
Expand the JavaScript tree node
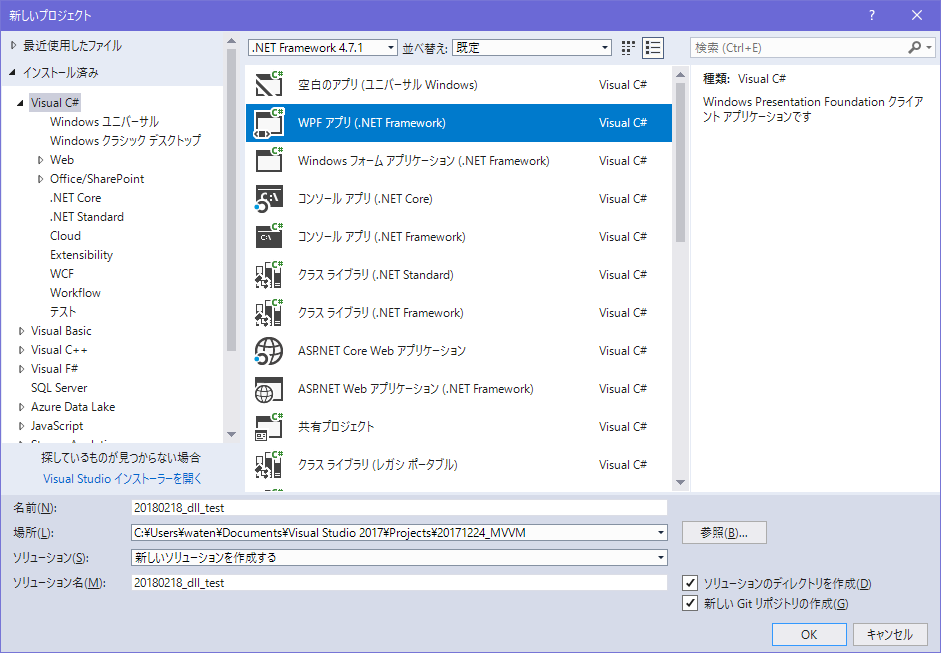[22, 426]
